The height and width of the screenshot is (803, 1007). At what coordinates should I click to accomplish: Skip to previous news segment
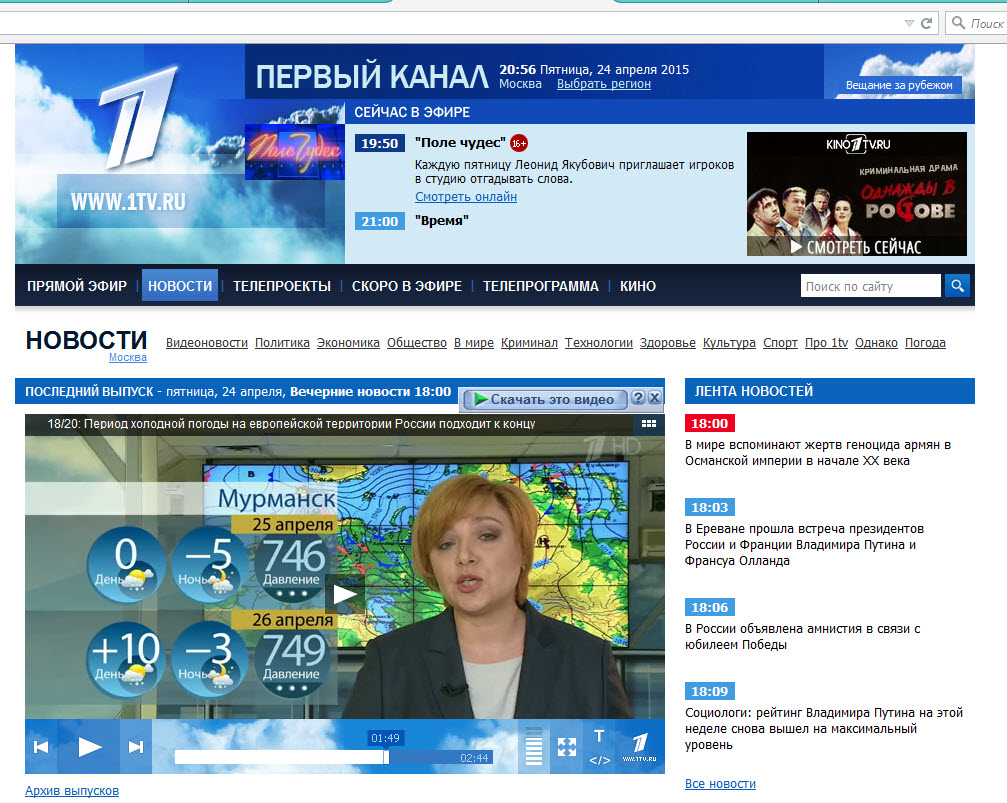coord(41,746)
